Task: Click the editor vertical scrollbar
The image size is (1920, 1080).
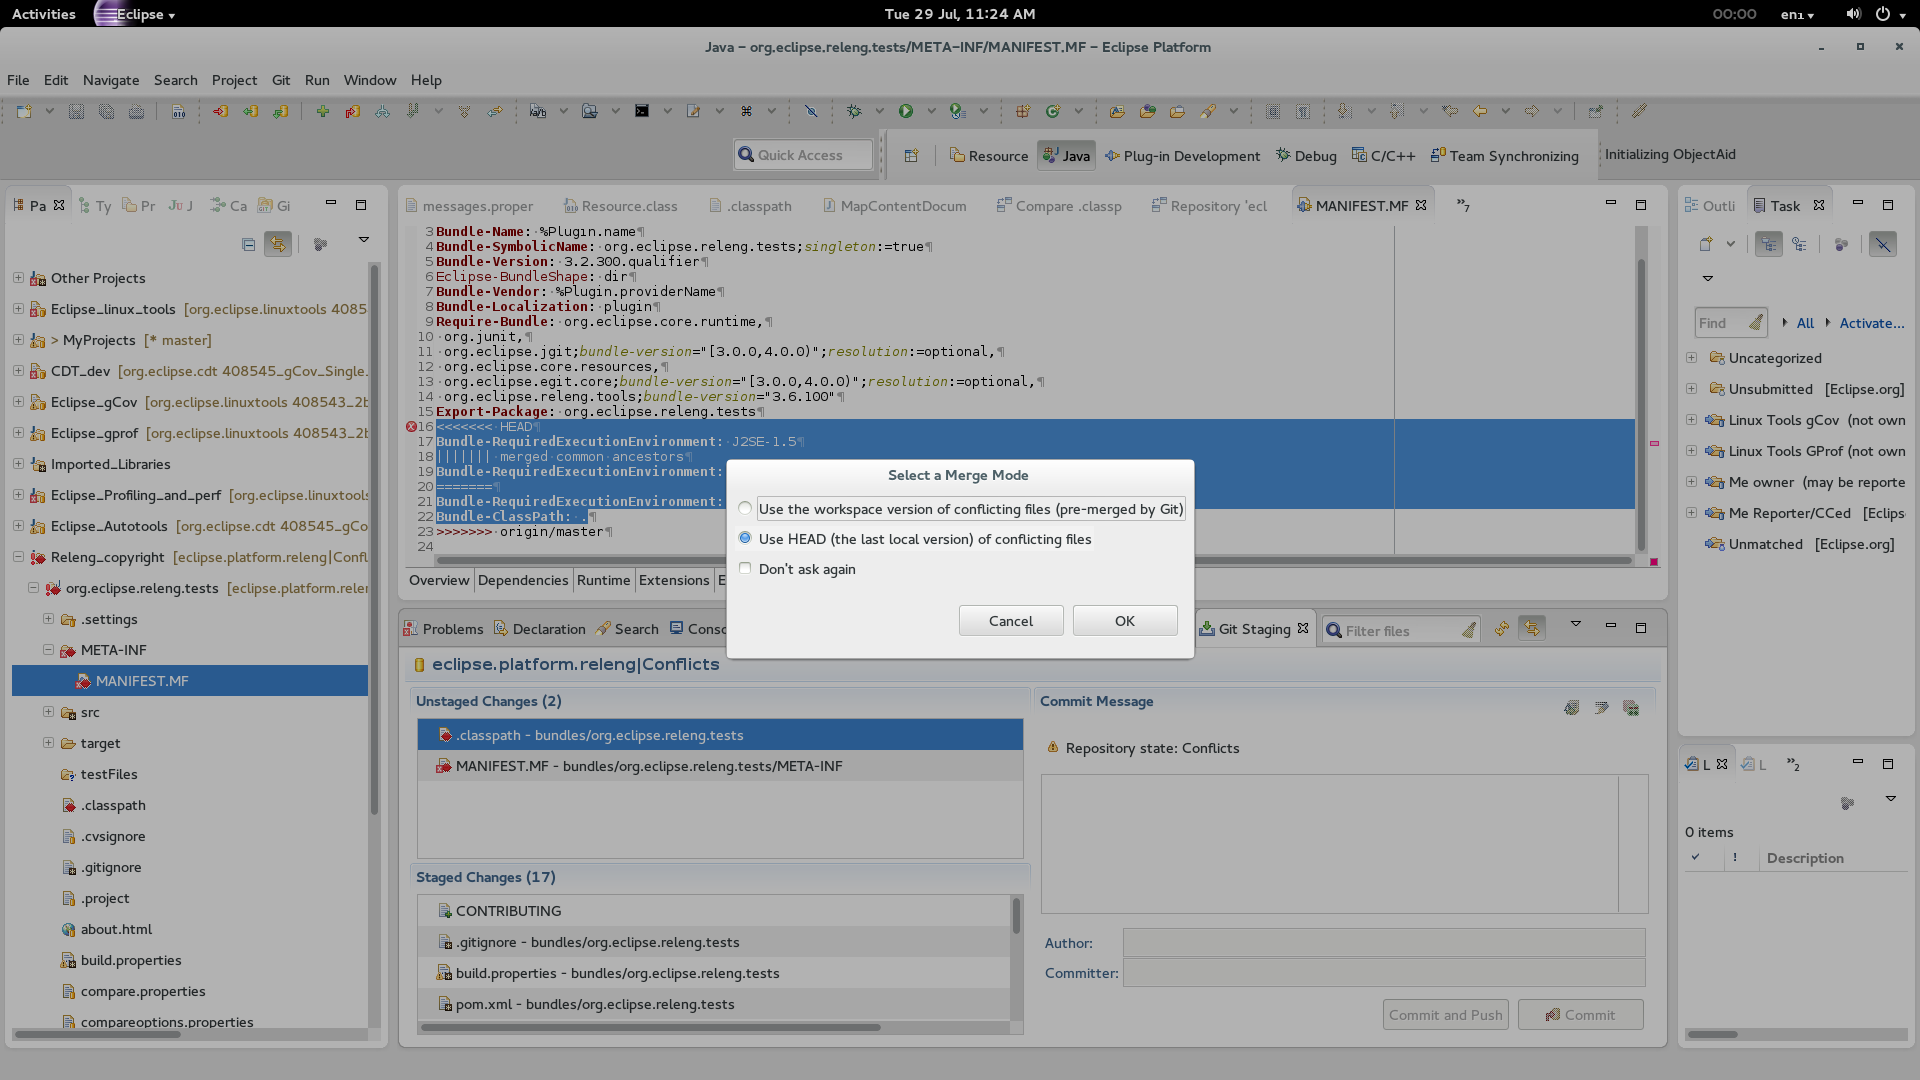Action: pos(1641,400)
